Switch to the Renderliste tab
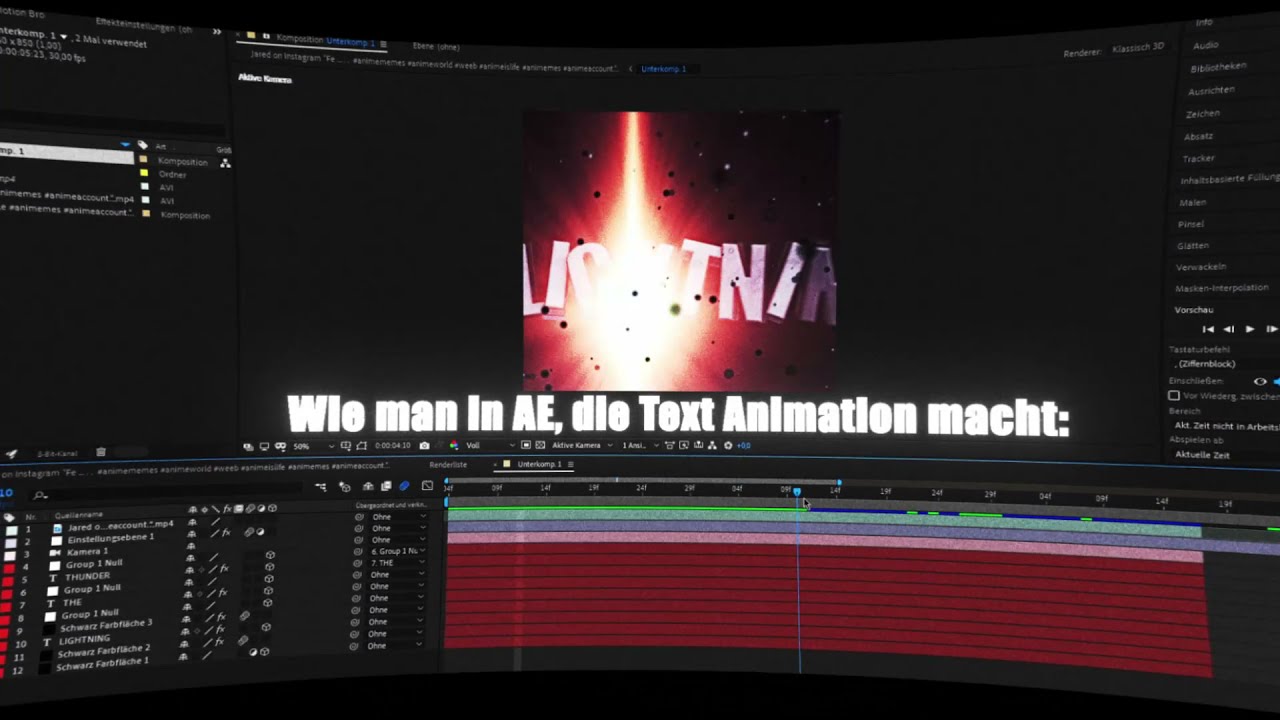This screenshot has width=1280, height=720. tap(448, 465)
